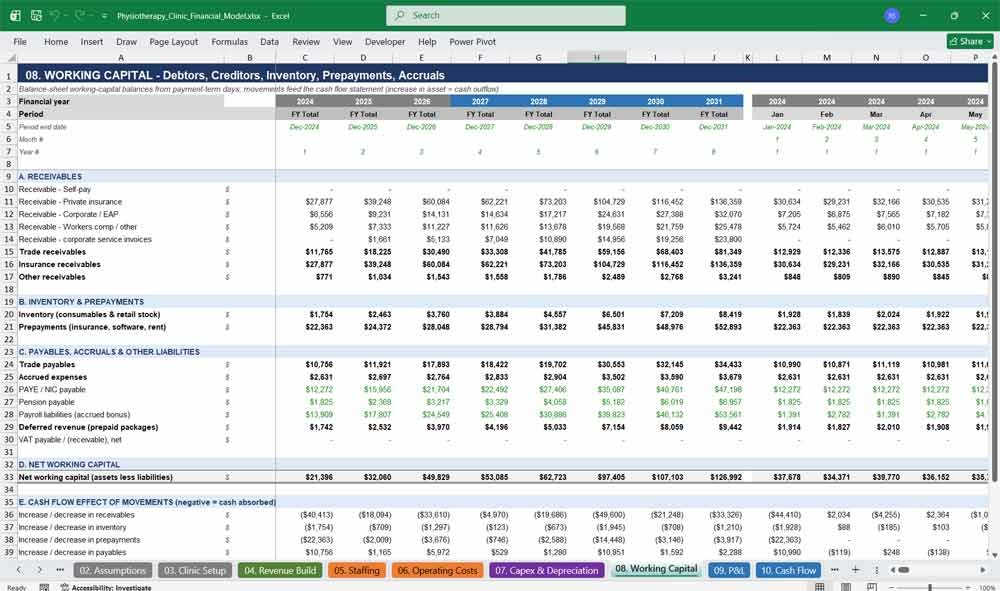Click vertical scrollbar down arrow
Image resolution: width=1000 pixels, height=591 pixels.
pyautogui.click(x=994, y=556)
